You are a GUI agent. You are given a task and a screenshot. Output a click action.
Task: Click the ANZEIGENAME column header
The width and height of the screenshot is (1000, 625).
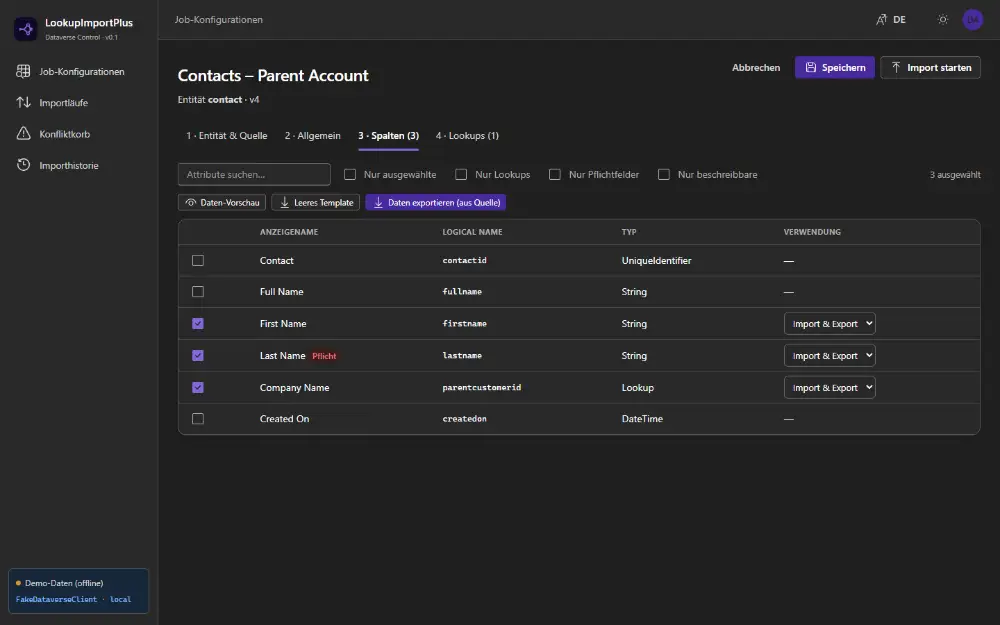point(289,232)
